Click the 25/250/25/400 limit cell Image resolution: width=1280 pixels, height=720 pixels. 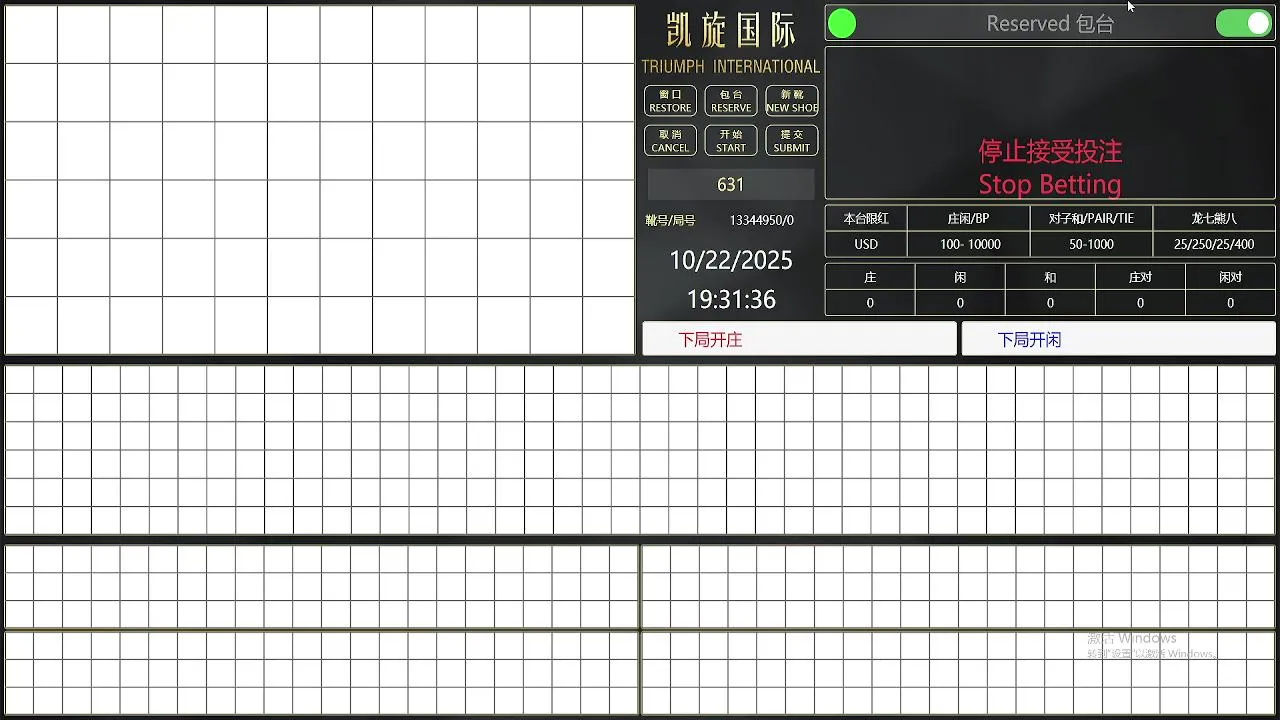1214,244
